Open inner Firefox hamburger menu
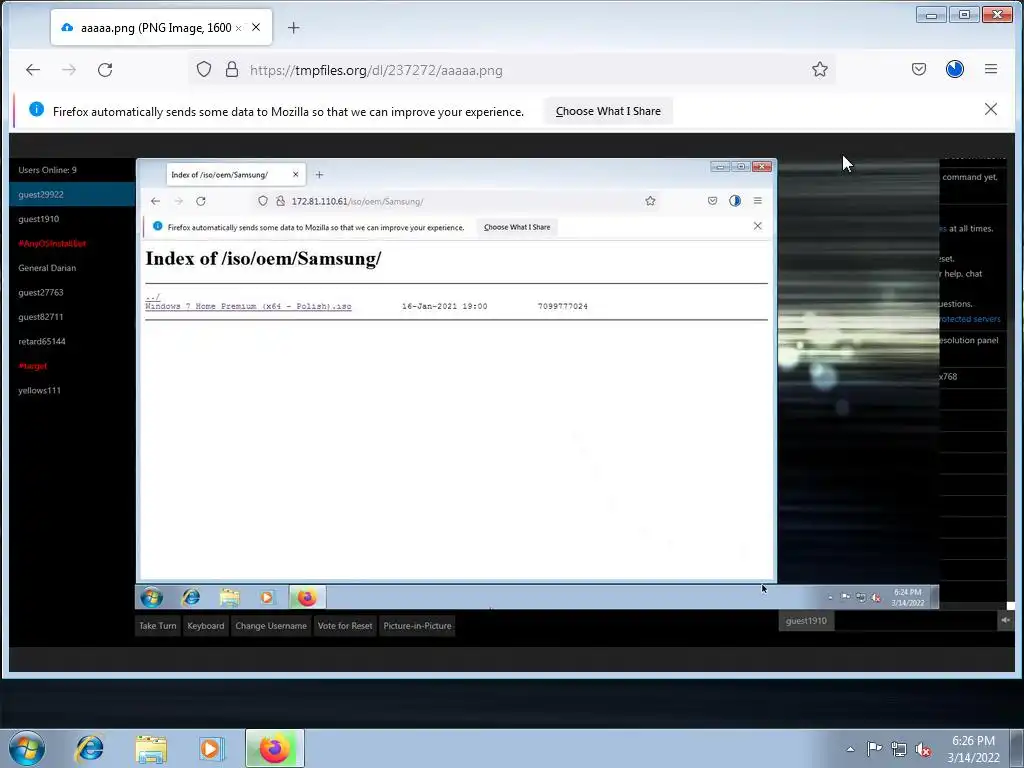The height and width of the screenshot is (768, 1024). pos(758,201)
